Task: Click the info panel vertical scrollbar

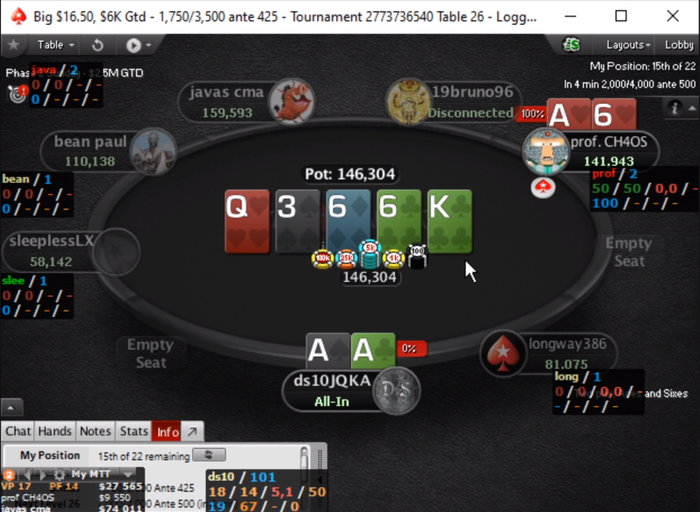Action: click(304, 458)
